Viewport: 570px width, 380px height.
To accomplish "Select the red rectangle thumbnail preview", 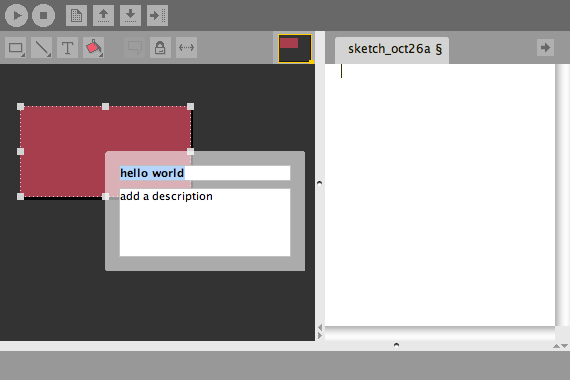I will point(295,48).
